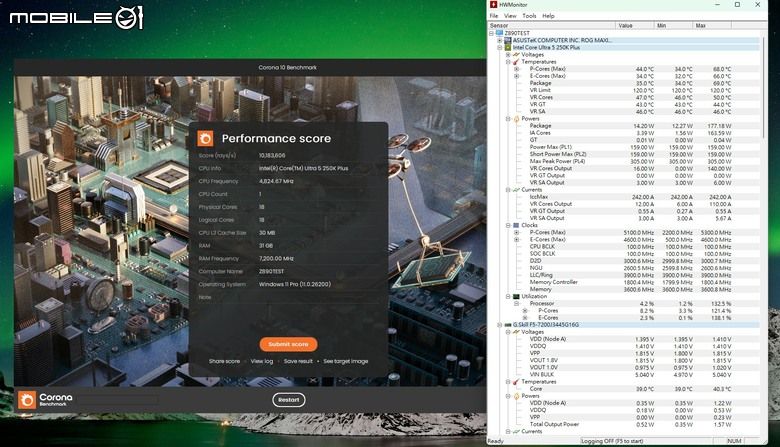This screenshot has height=447, width=780.
Task: Click See target image link
Action: pos(346,361)
